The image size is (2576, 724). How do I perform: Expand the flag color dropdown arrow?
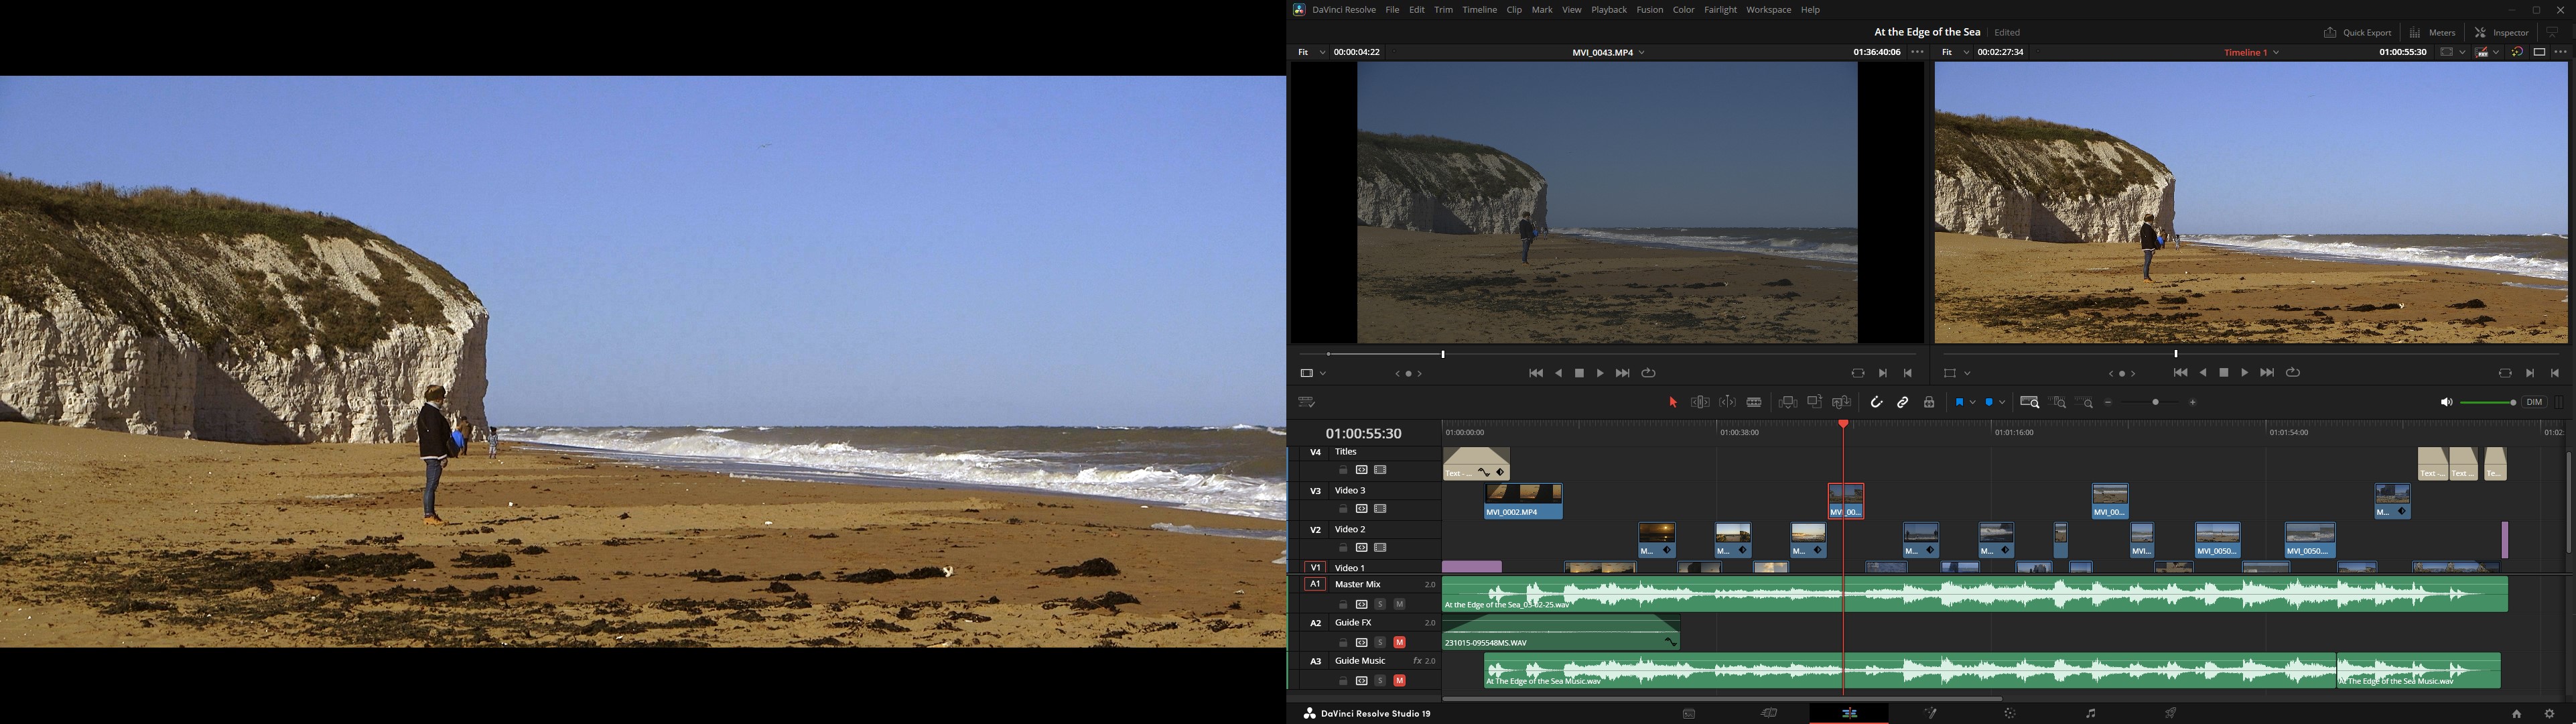1972,402
